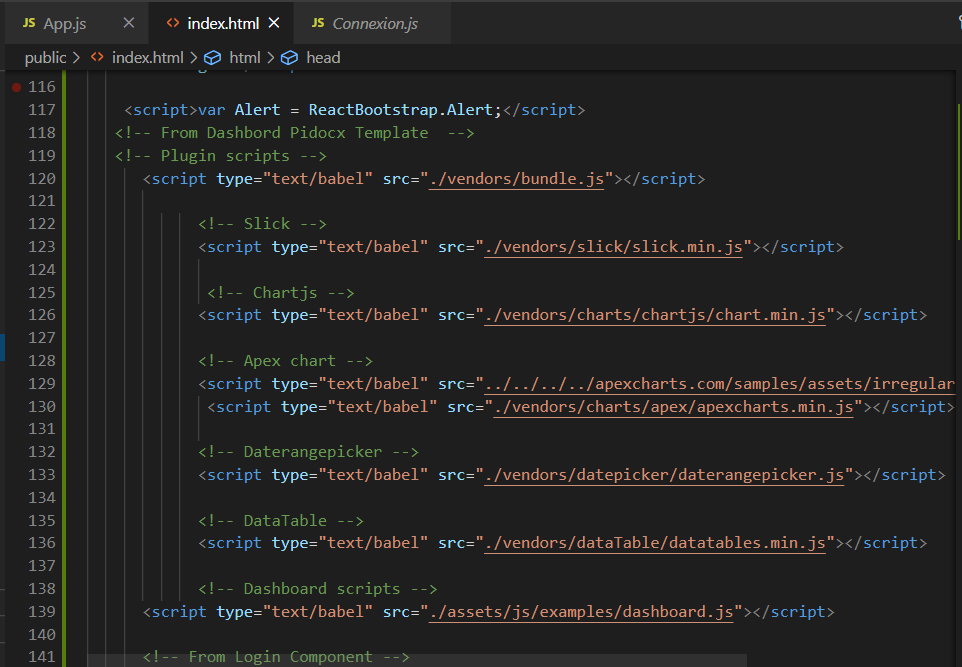Click line number 117 in the gutter

42,110
